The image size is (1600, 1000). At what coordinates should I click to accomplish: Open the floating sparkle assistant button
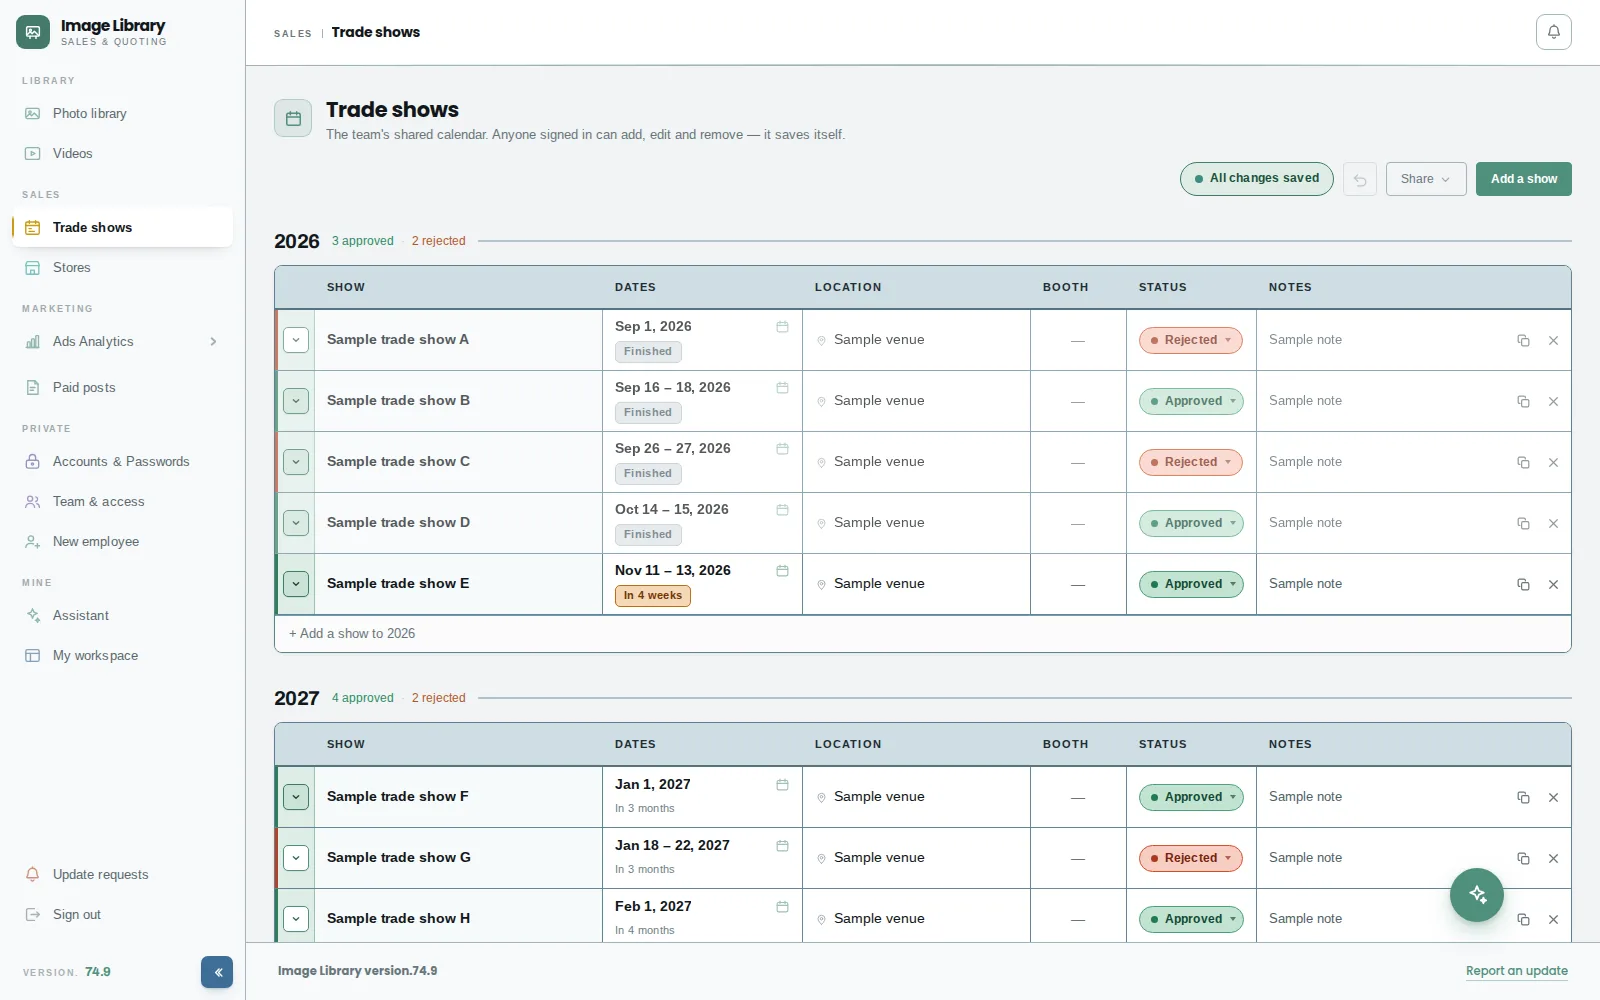[1477, 894]
